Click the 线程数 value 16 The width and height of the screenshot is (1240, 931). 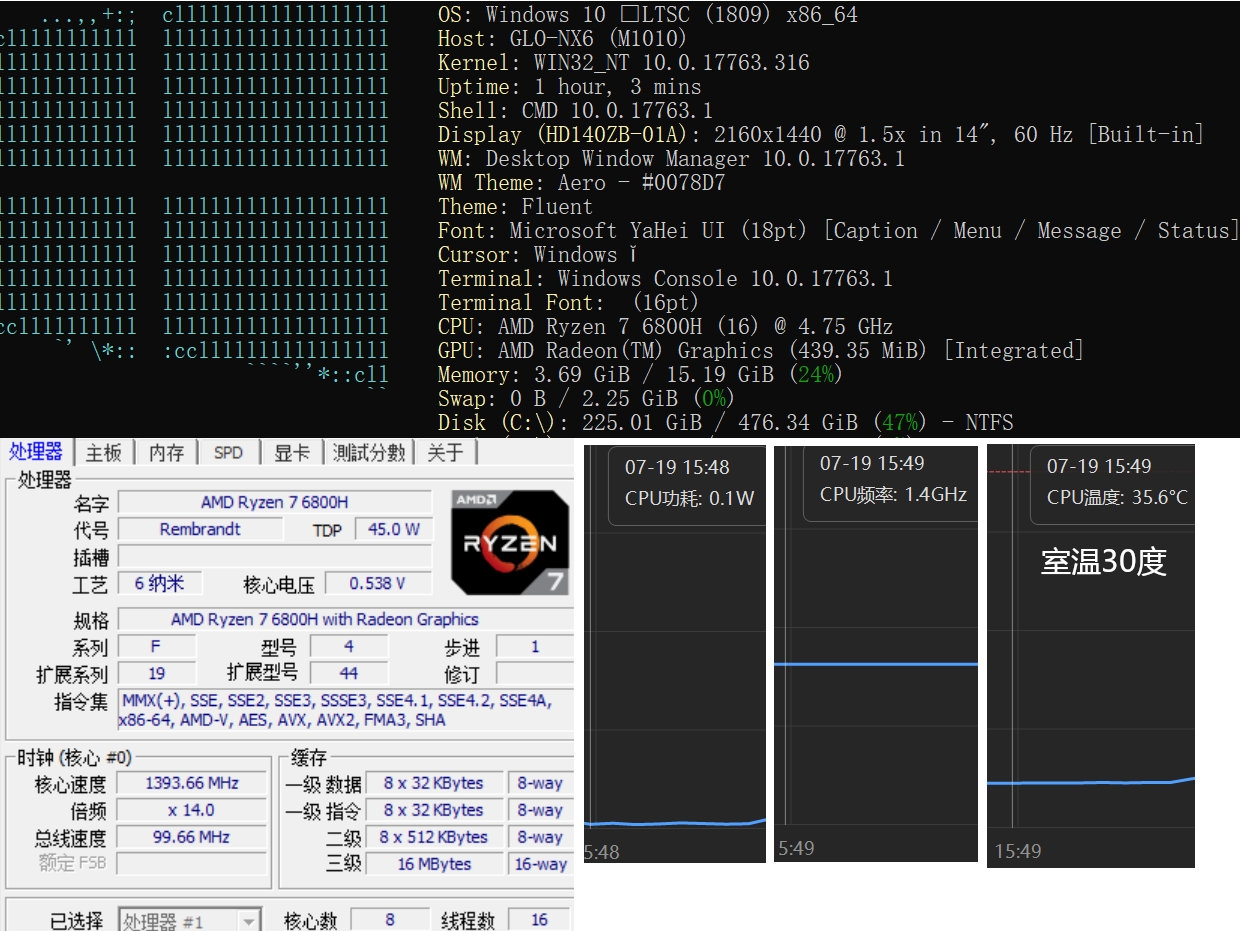point(539,920)
